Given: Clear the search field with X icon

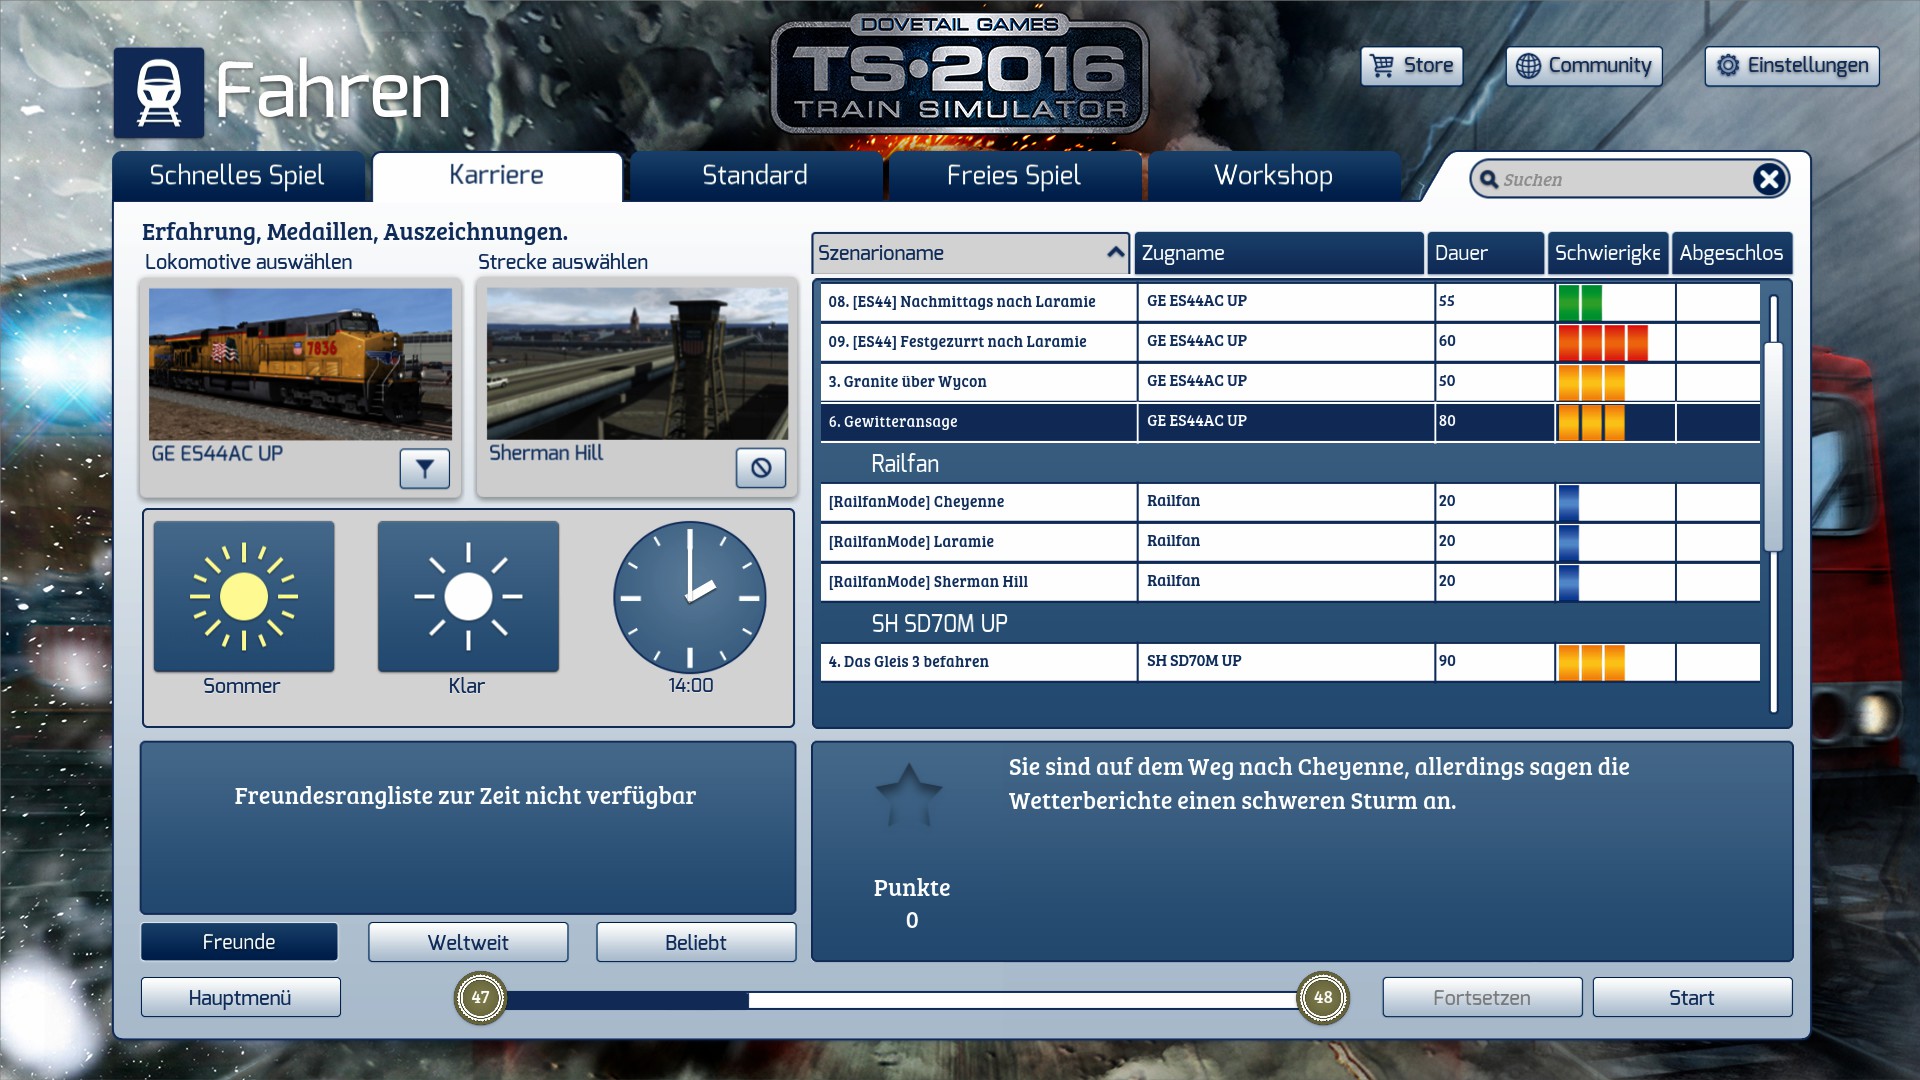Looking at the screenshot, I should pos(1768,179).
